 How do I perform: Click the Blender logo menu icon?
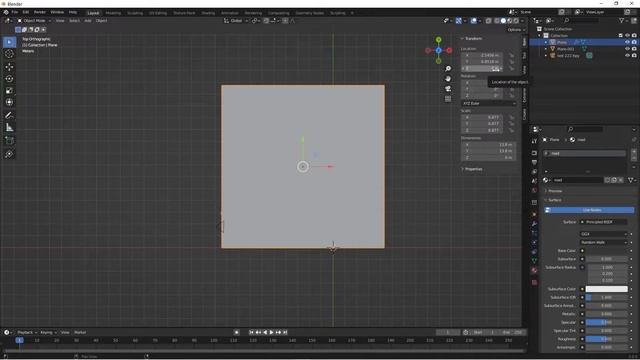point(6,12)
